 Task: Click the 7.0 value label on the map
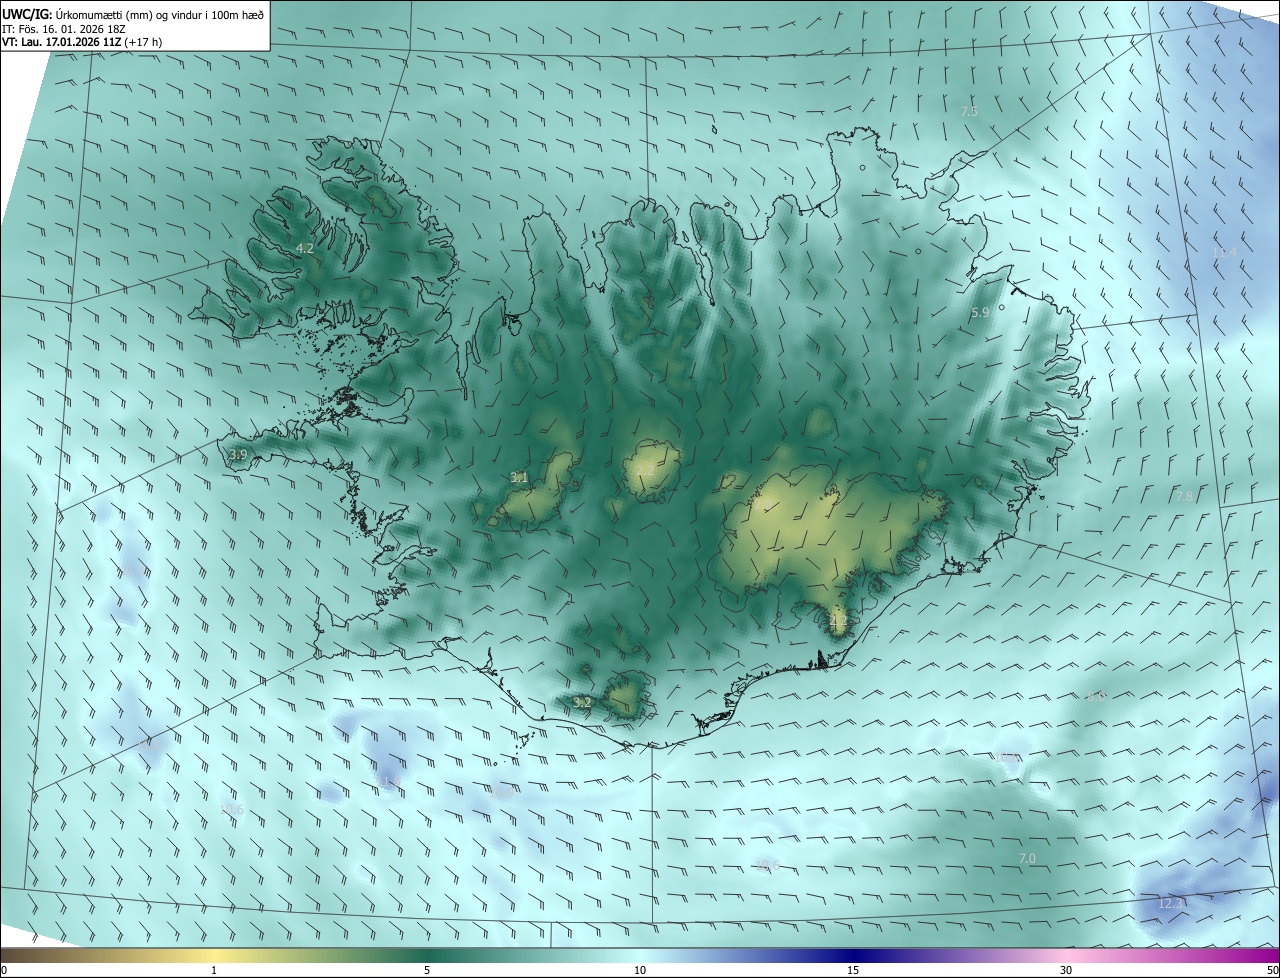pyautogui.click(x=1027, y=859)
